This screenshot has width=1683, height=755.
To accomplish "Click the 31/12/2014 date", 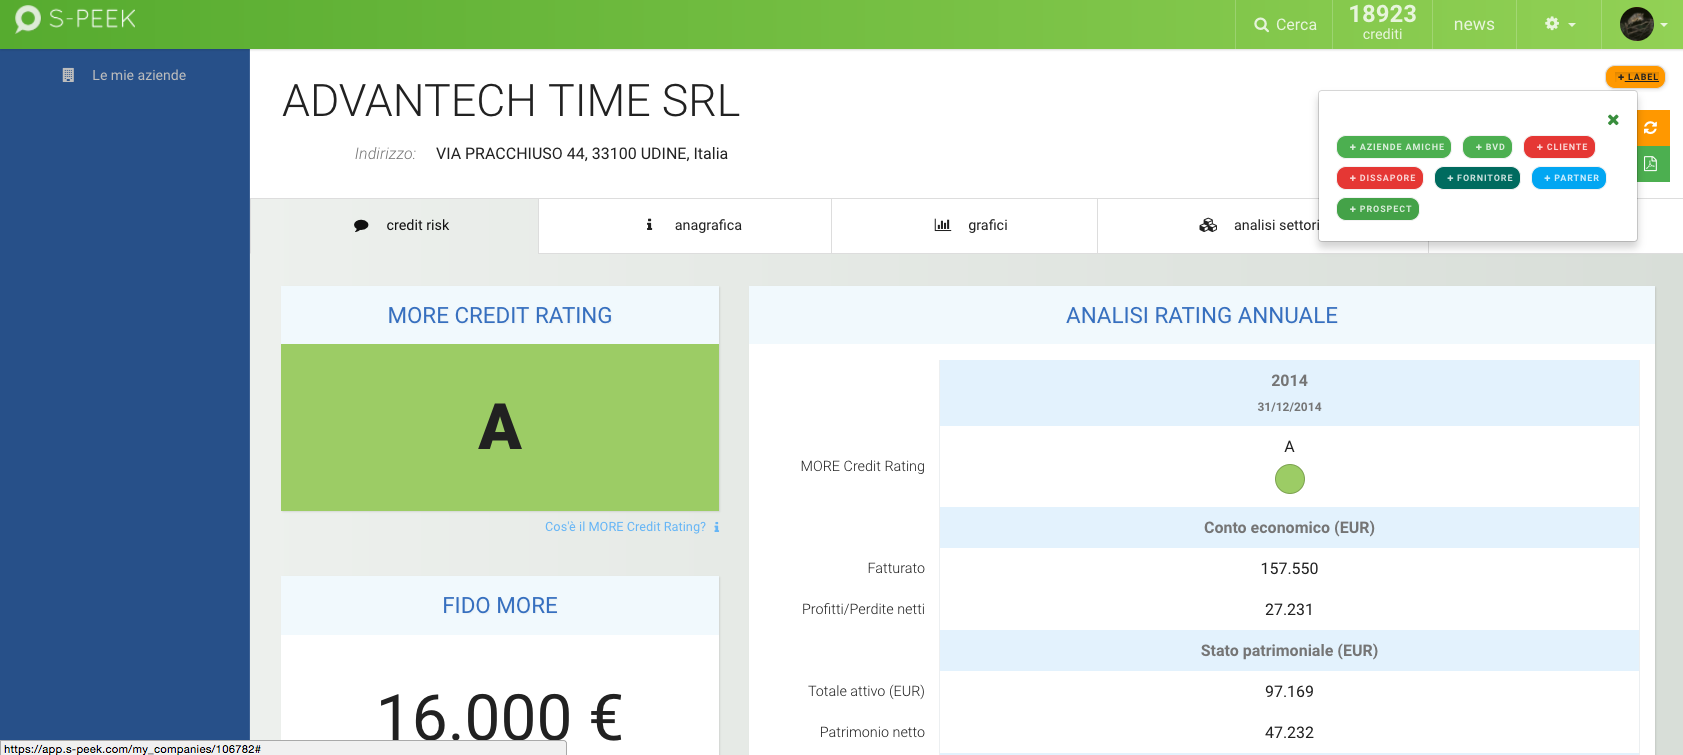I will point(1289,407).
